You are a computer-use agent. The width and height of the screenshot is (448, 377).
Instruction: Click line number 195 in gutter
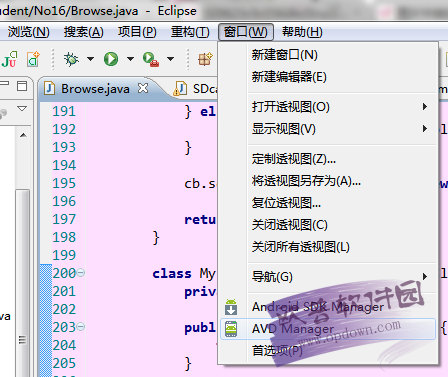64,183
